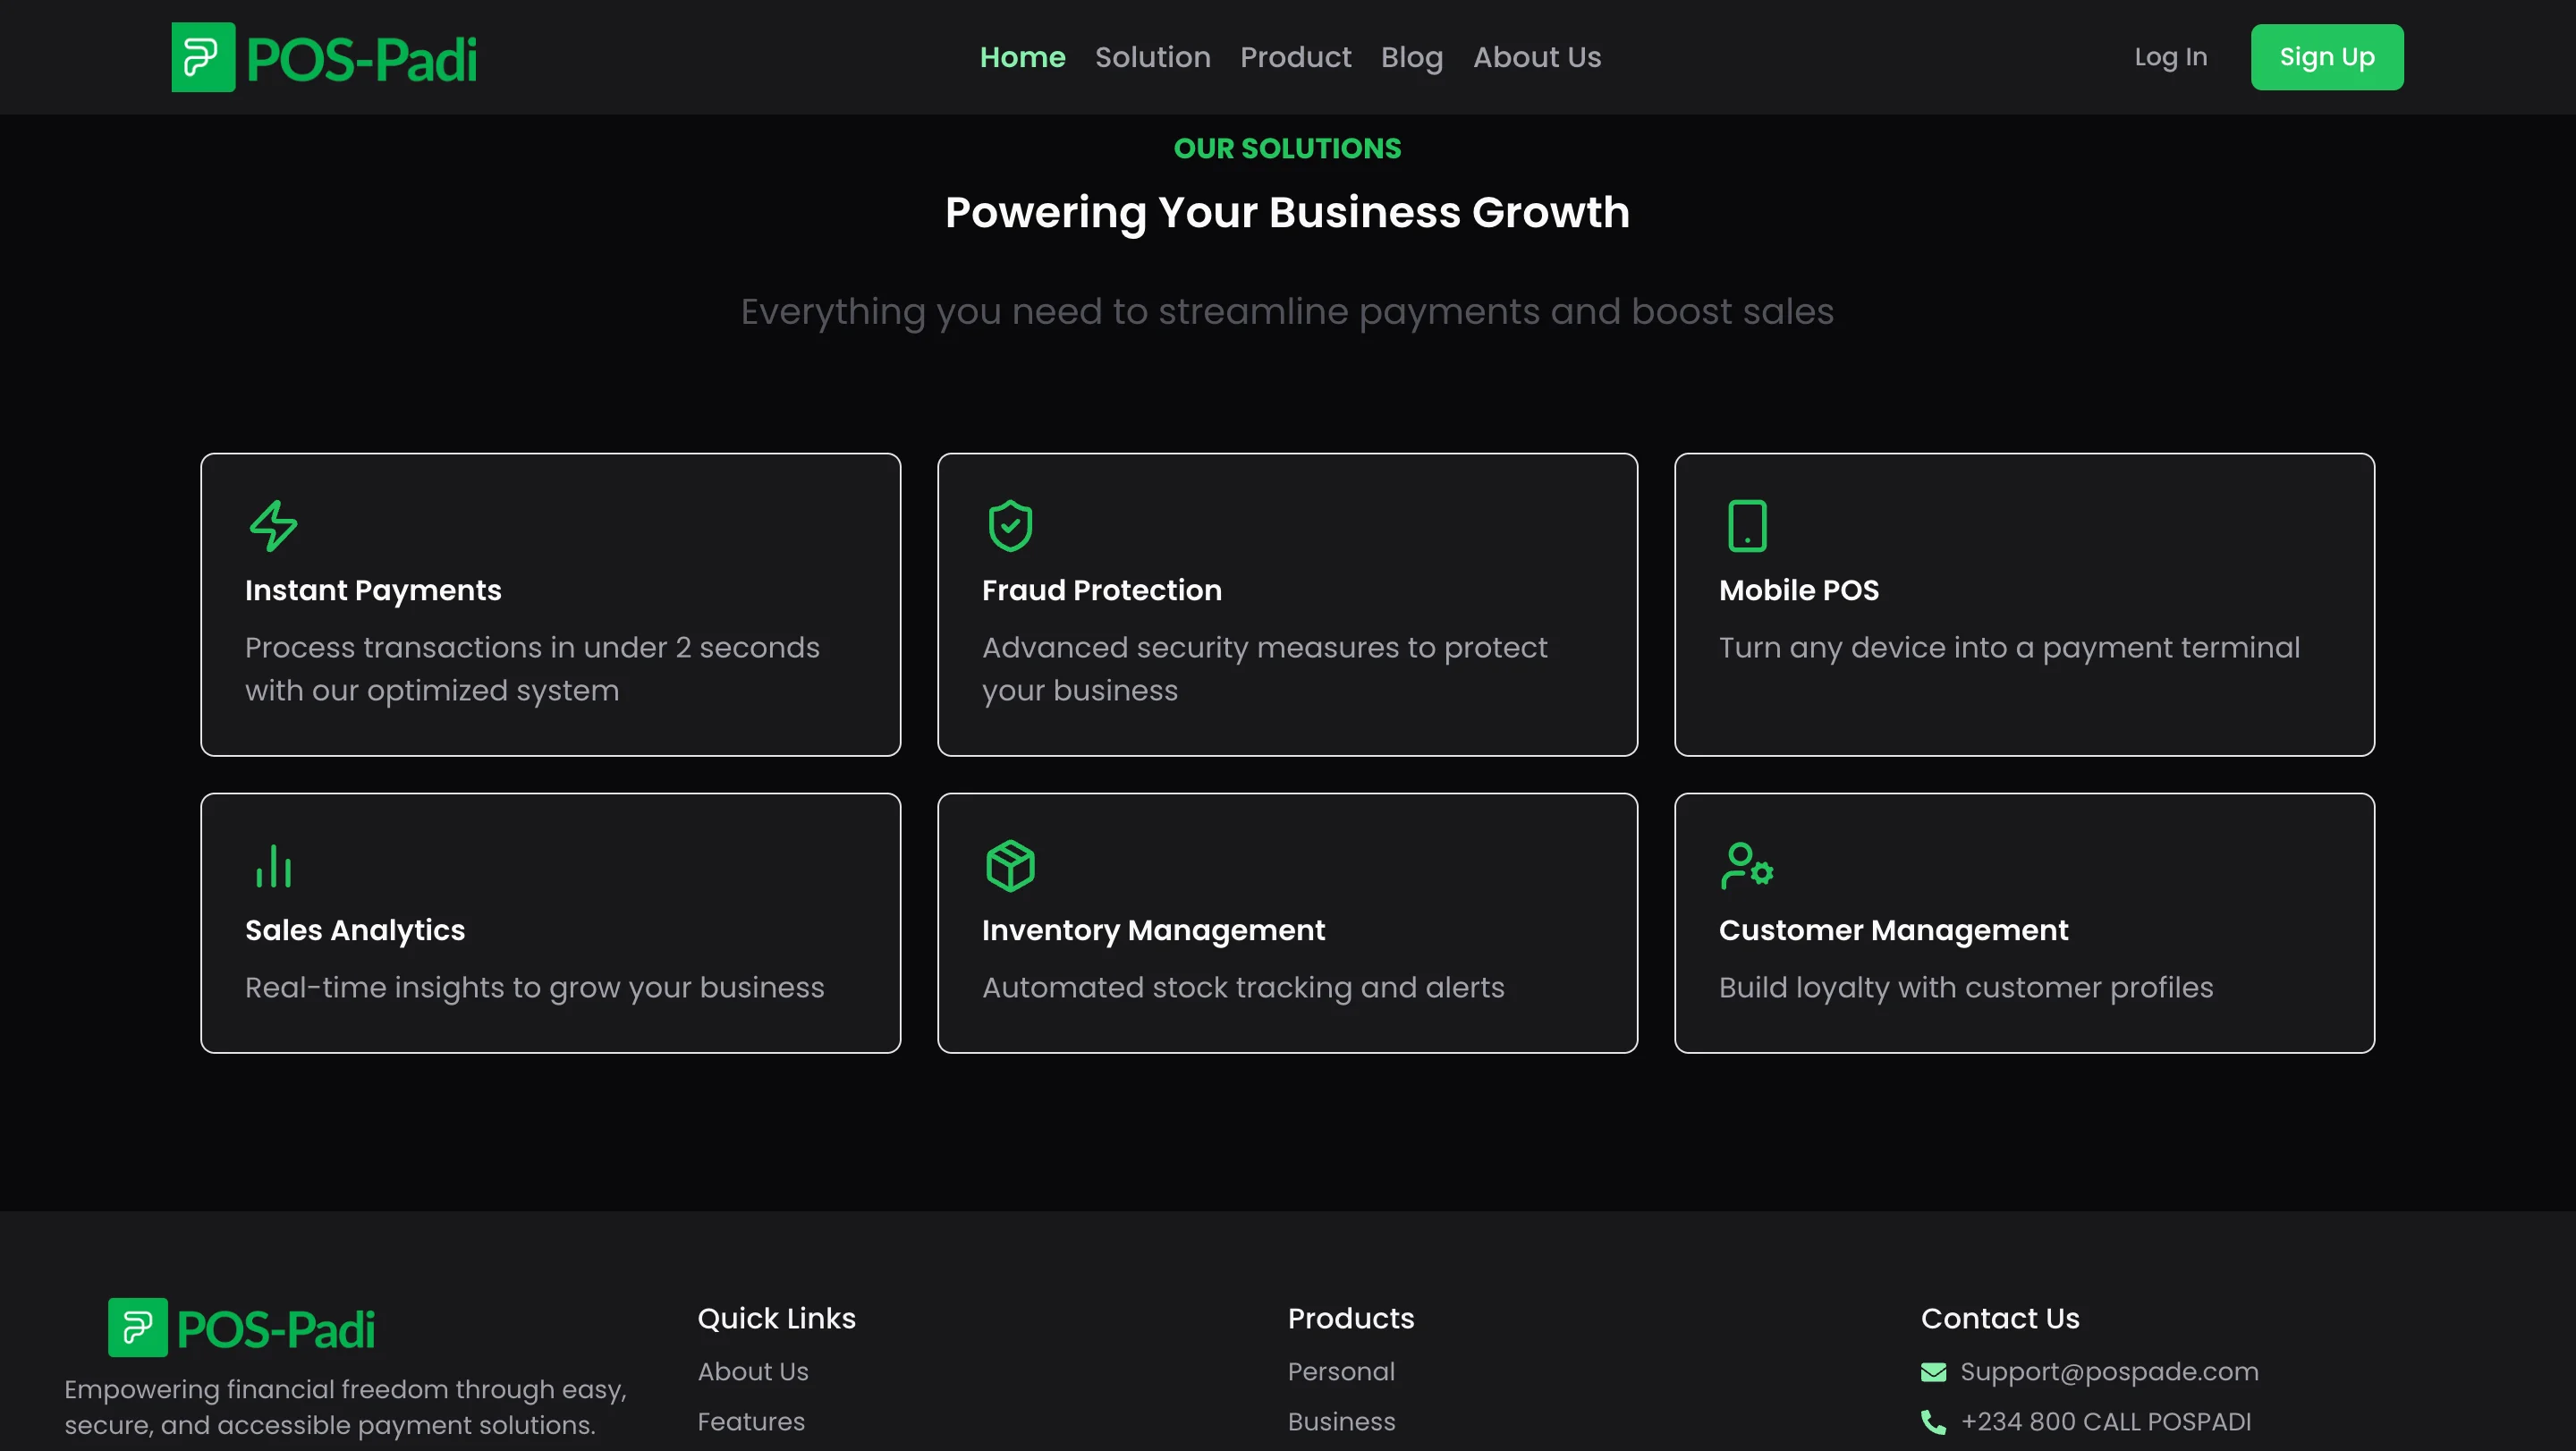Click the user-gear Customer Management icon

pos(1747,866)
